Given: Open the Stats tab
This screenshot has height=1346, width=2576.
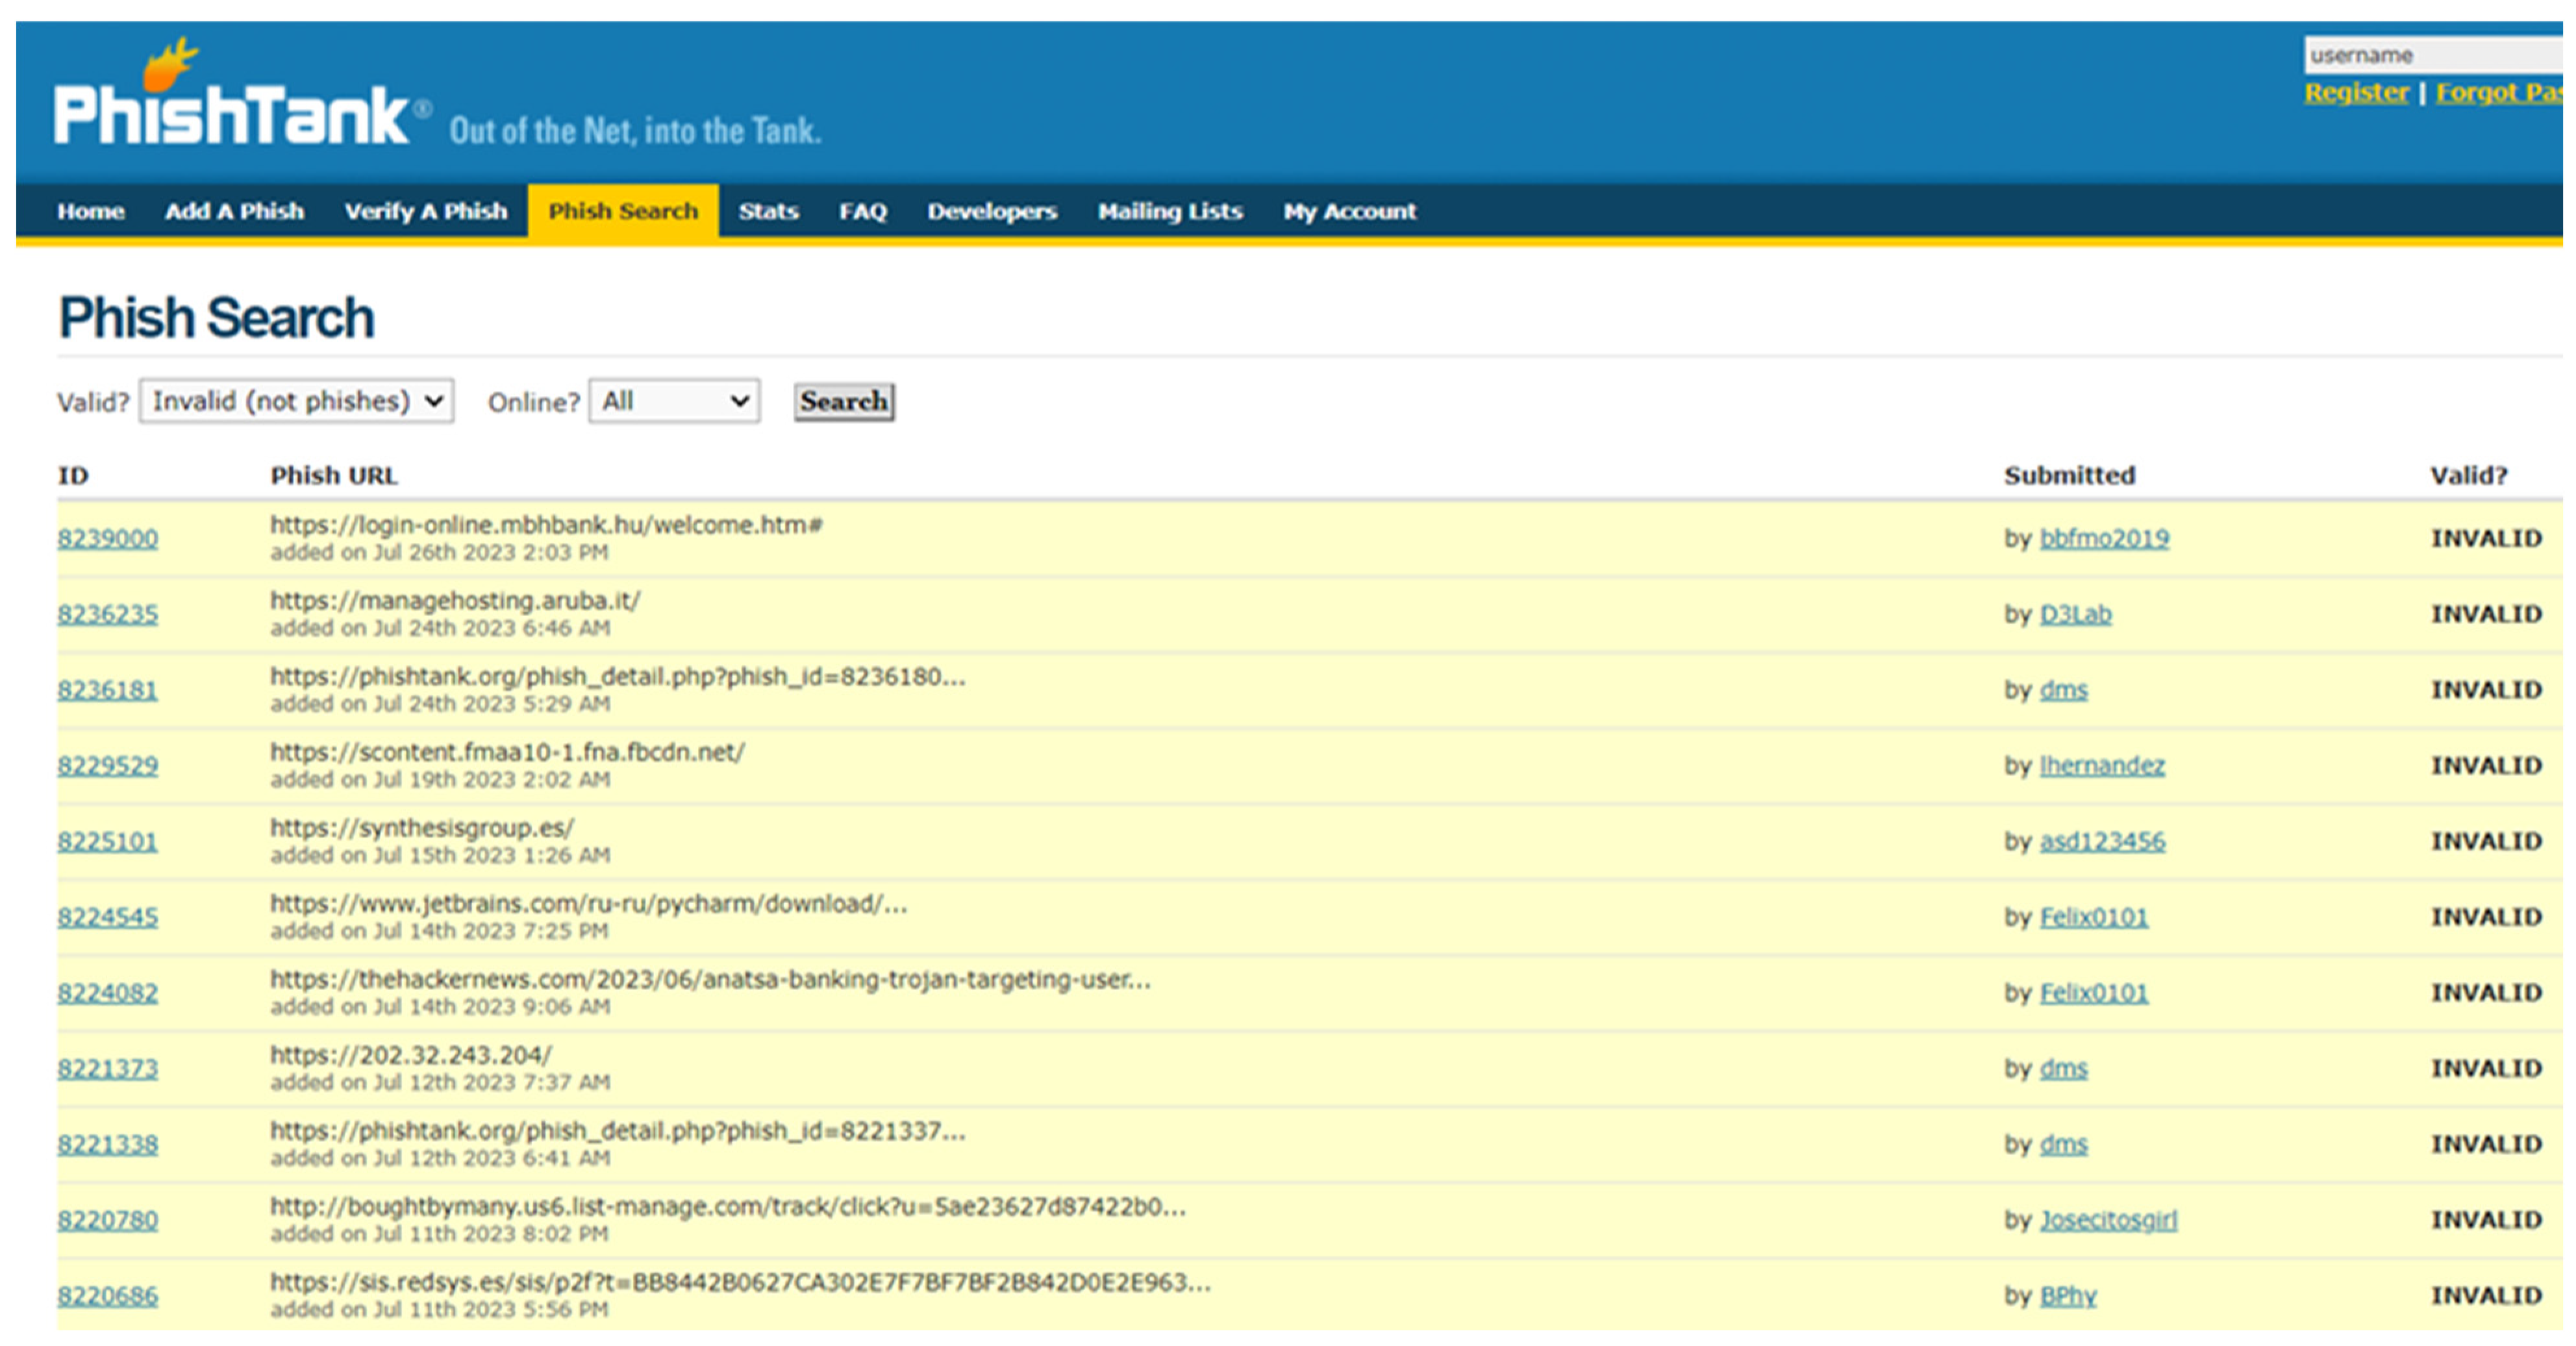Looking at the screenshot, I should (x=768, y=211).
